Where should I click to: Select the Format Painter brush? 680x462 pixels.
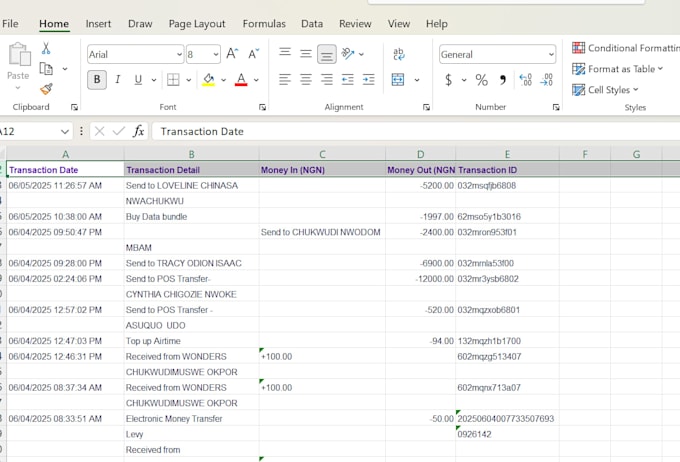[x=46, y=89]
